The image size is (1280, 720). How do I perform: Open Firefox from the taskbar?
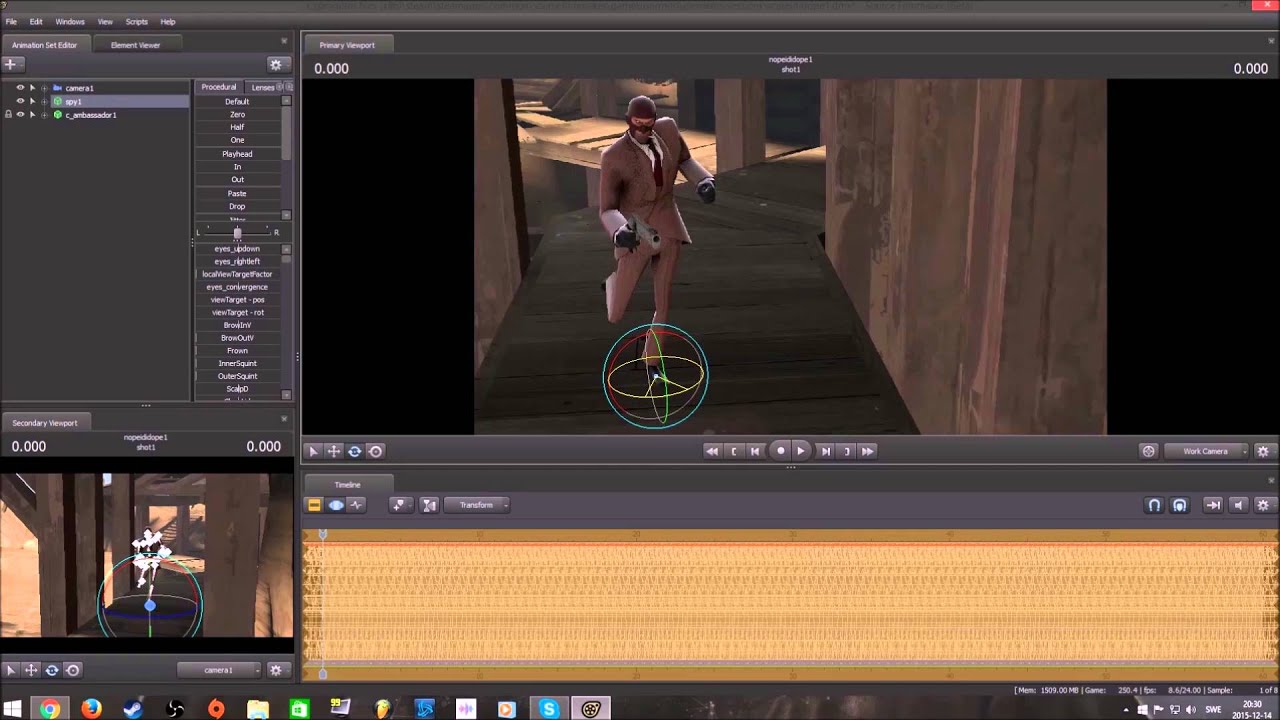tap(91, 709)
